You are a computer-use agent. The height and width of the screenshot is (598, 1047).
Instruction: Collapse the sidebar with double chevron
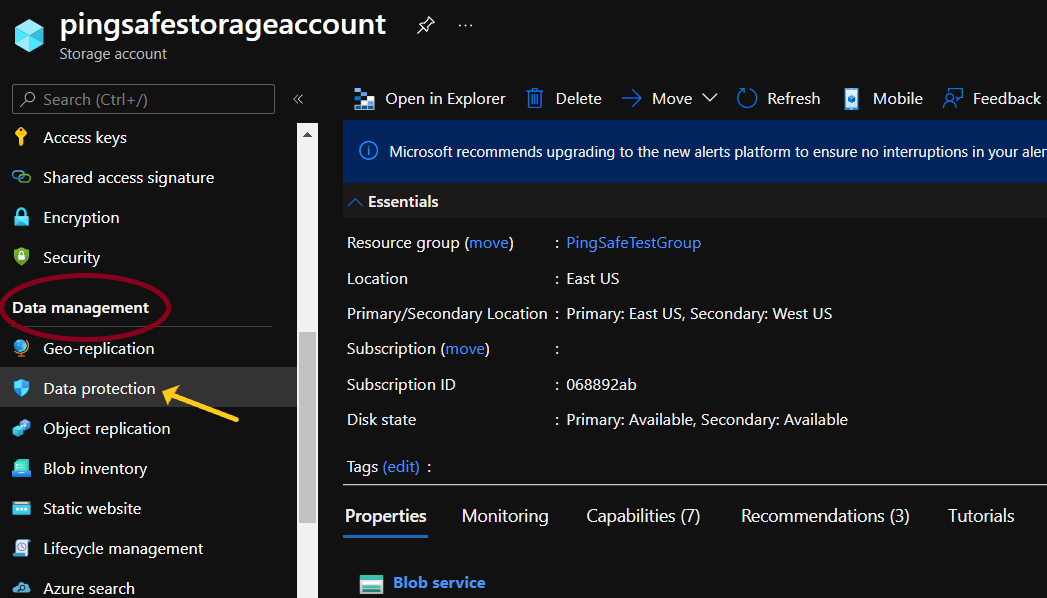[x=298, y=99]
